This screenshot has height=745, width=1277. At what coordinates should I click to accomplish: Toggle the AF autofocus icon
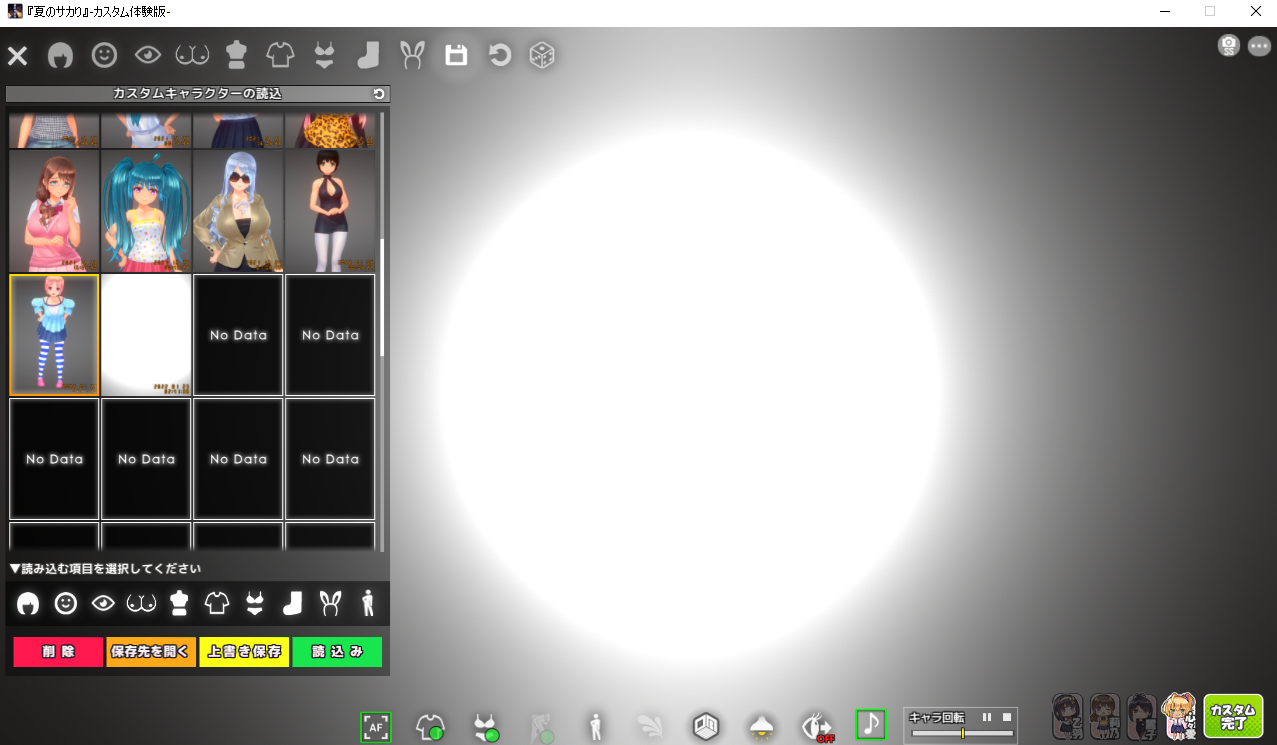pyautogui.click(x=376, y=727)
